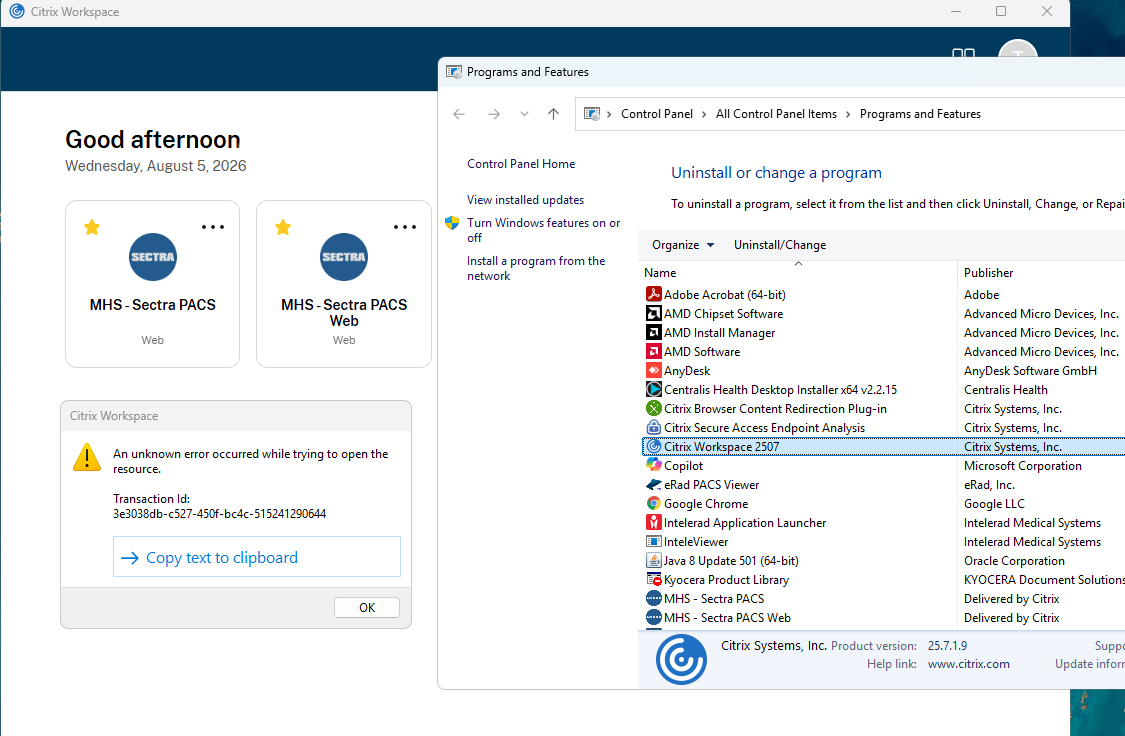Click the AnyDesk program icon

pyautogui.click(x=653, y=370)
